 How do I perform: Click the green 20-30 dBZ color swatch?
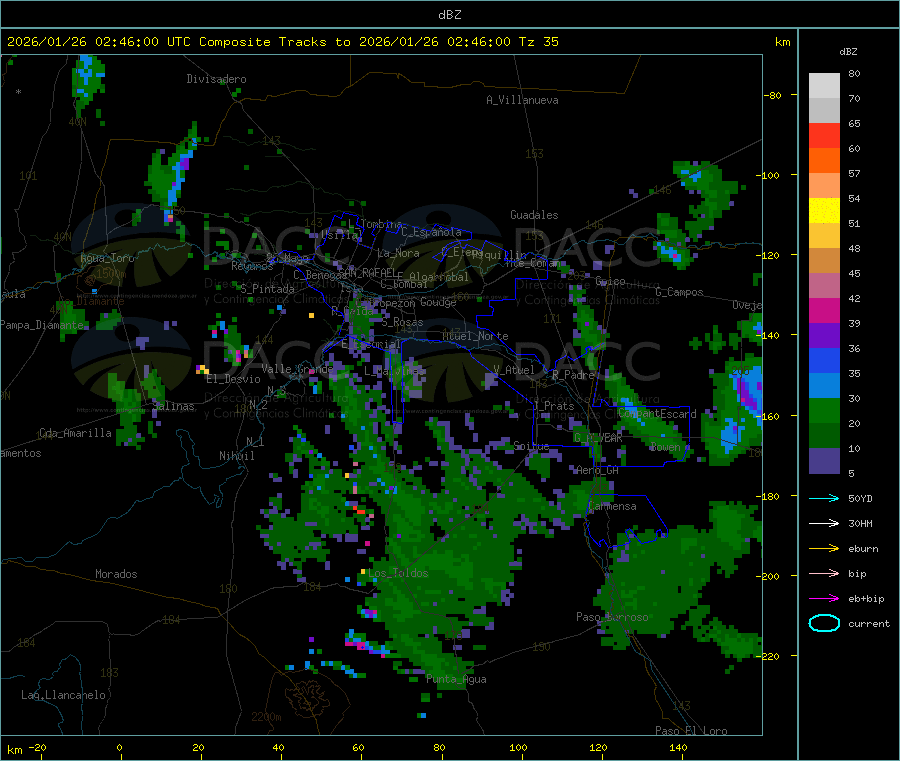click(824, 411)
